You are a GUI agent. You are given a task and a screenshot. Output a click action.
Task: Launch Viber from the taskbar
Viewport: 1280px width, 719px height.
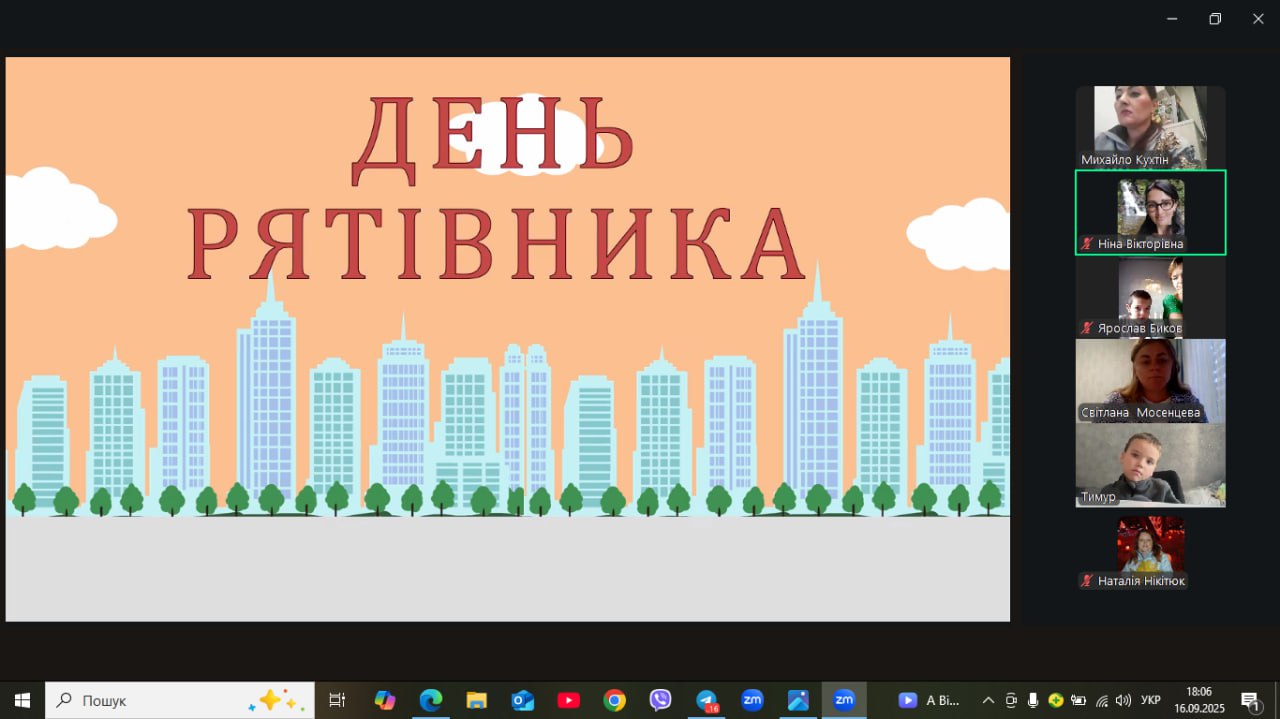click(660, 700)
